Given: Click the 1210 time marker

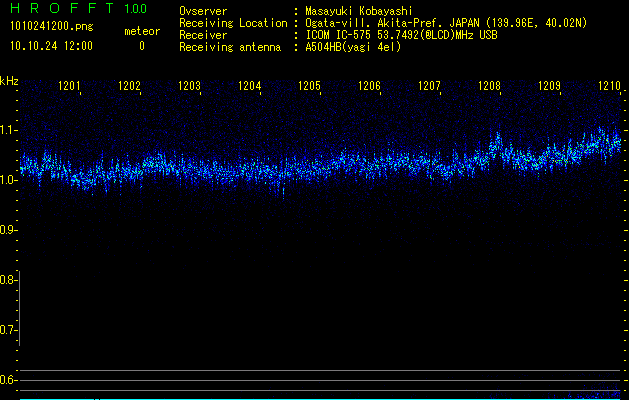Looking at the screenshot, I should click(609, 87).
